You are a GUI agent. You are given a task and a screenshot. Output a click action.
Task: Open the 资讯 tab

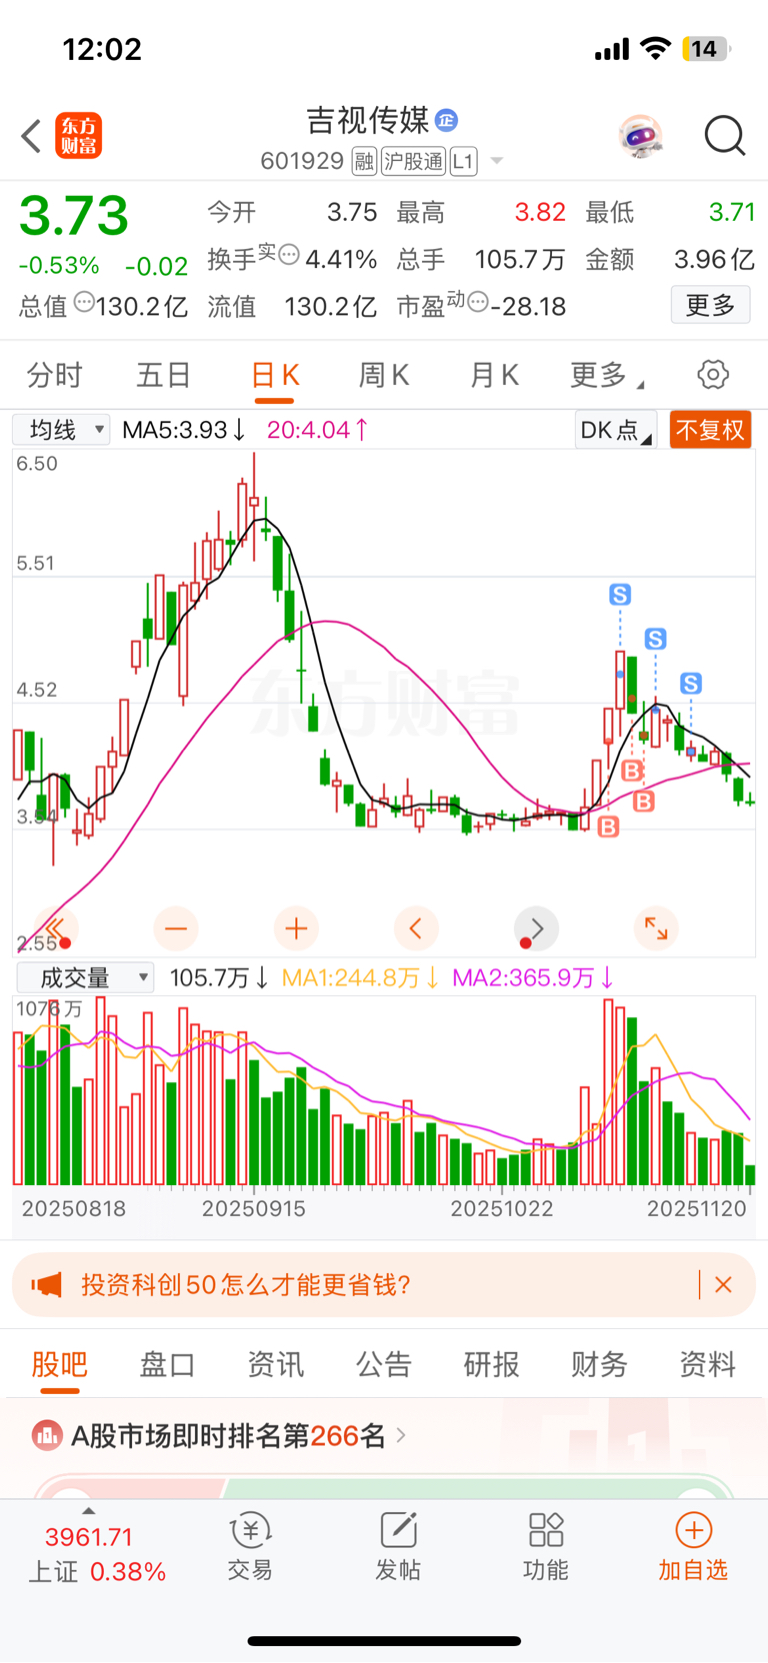click(275, 1364)
